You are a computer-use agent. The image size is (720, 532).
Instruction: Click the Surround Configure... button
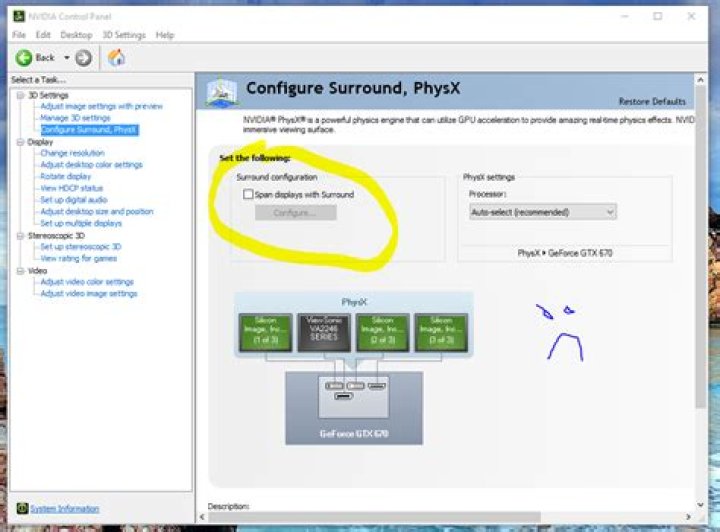[296, 213]
